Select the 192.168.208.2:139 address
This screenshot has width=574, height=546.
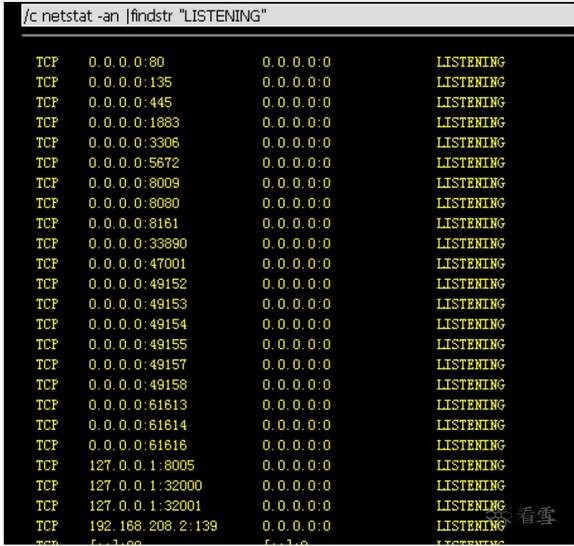(x=153, y=526)
